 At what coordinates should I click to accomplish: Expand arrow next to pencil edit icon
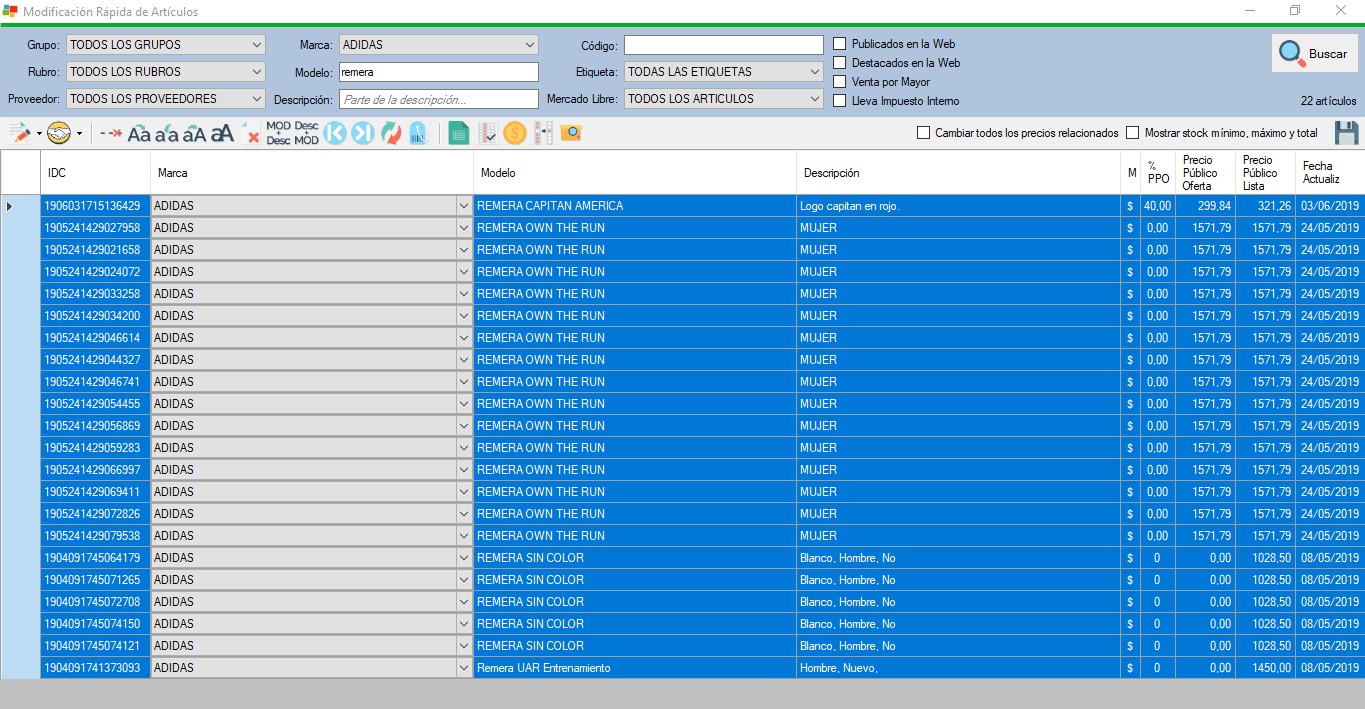[39, 133]
